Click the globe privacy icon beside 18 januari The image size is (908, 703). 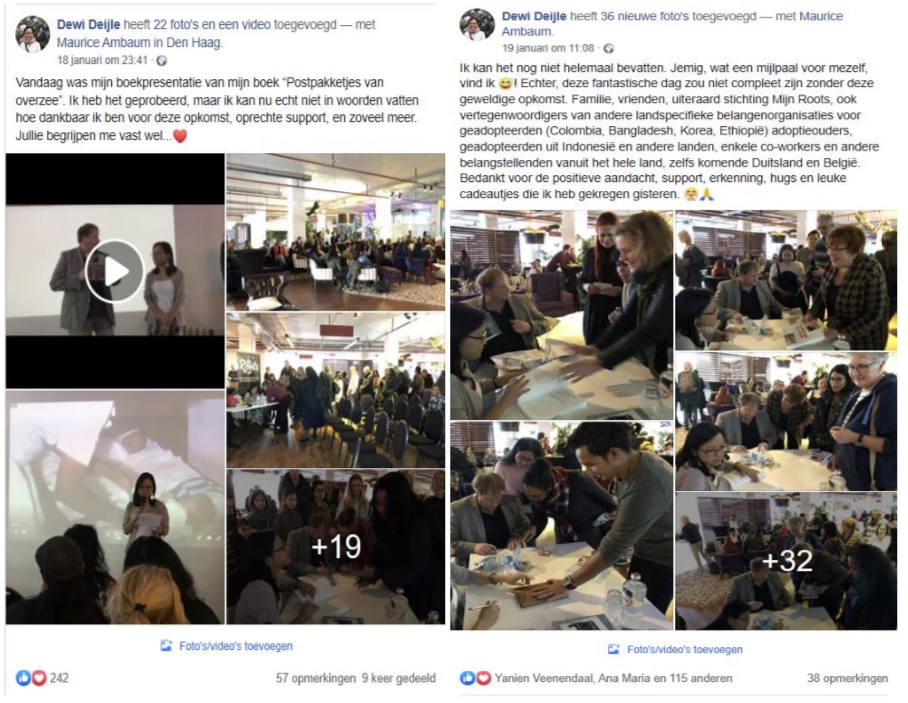tap(162, 61)
